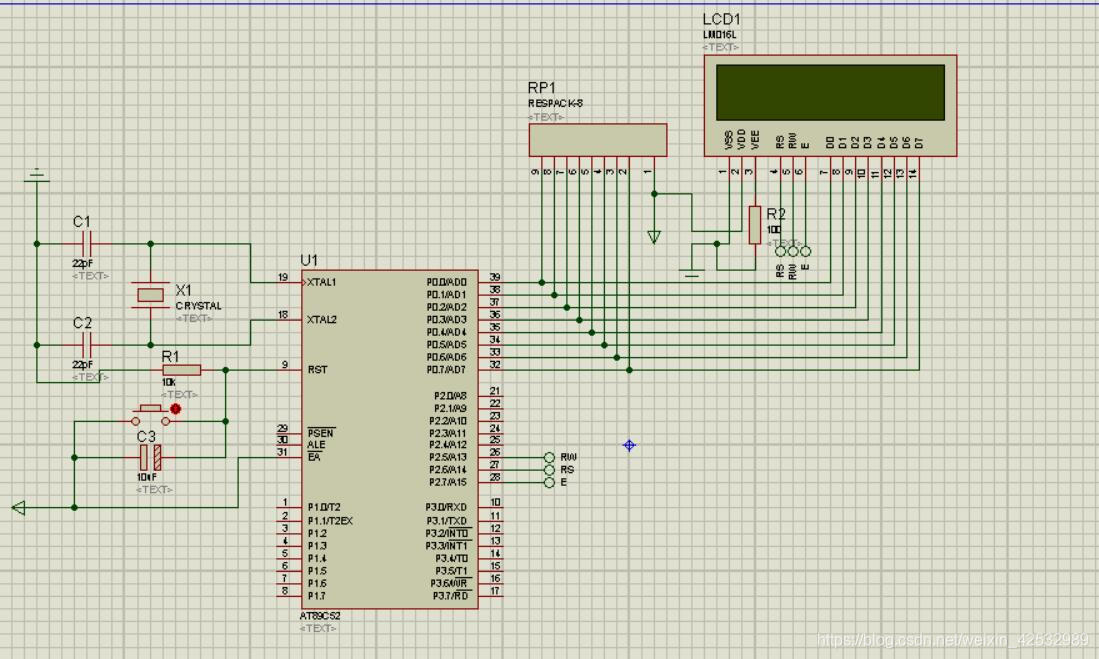Screen dimensions: 1099x659
Task: Select the RW terminal at pin P2.5
Action: point(549,457)
